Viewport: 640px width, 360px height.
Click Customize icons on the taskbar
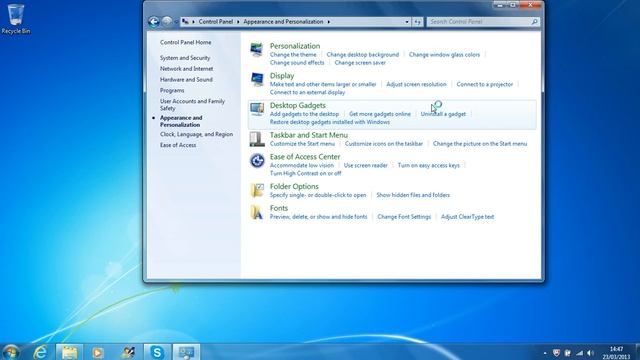(x=384, y=144)
